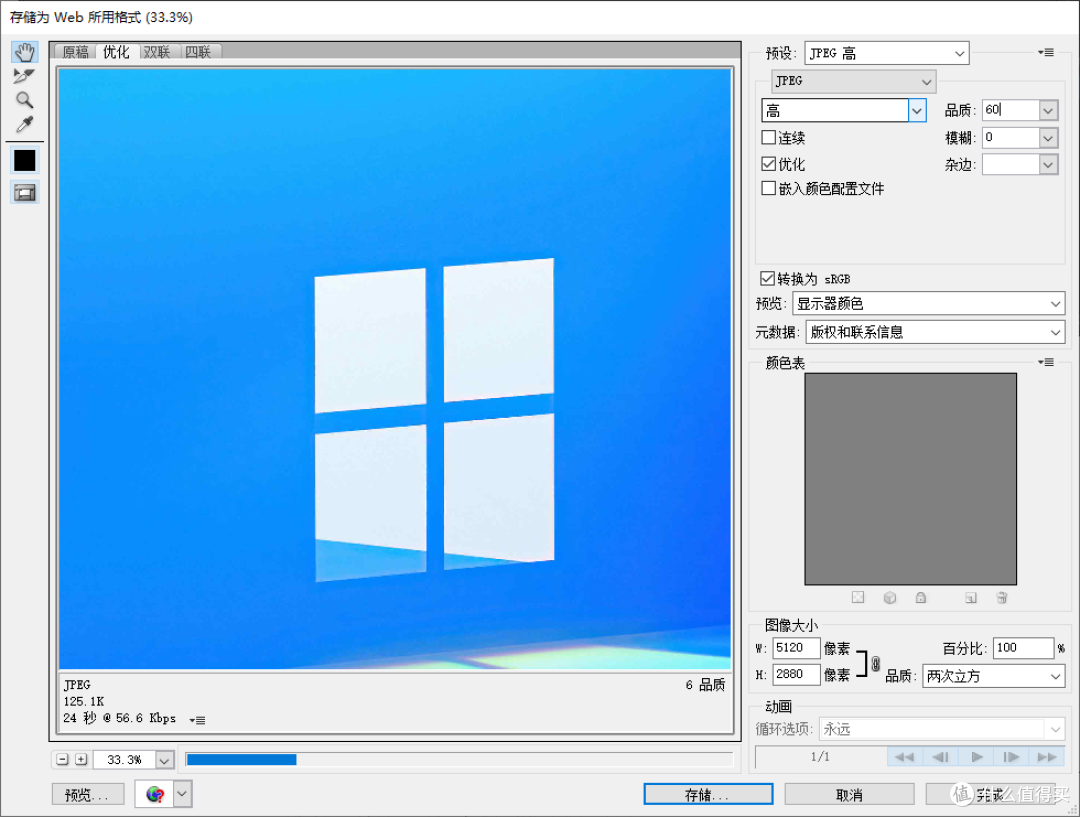Click the W width field 5120
Screen dimensions: 1080x817
click(796, 648)
